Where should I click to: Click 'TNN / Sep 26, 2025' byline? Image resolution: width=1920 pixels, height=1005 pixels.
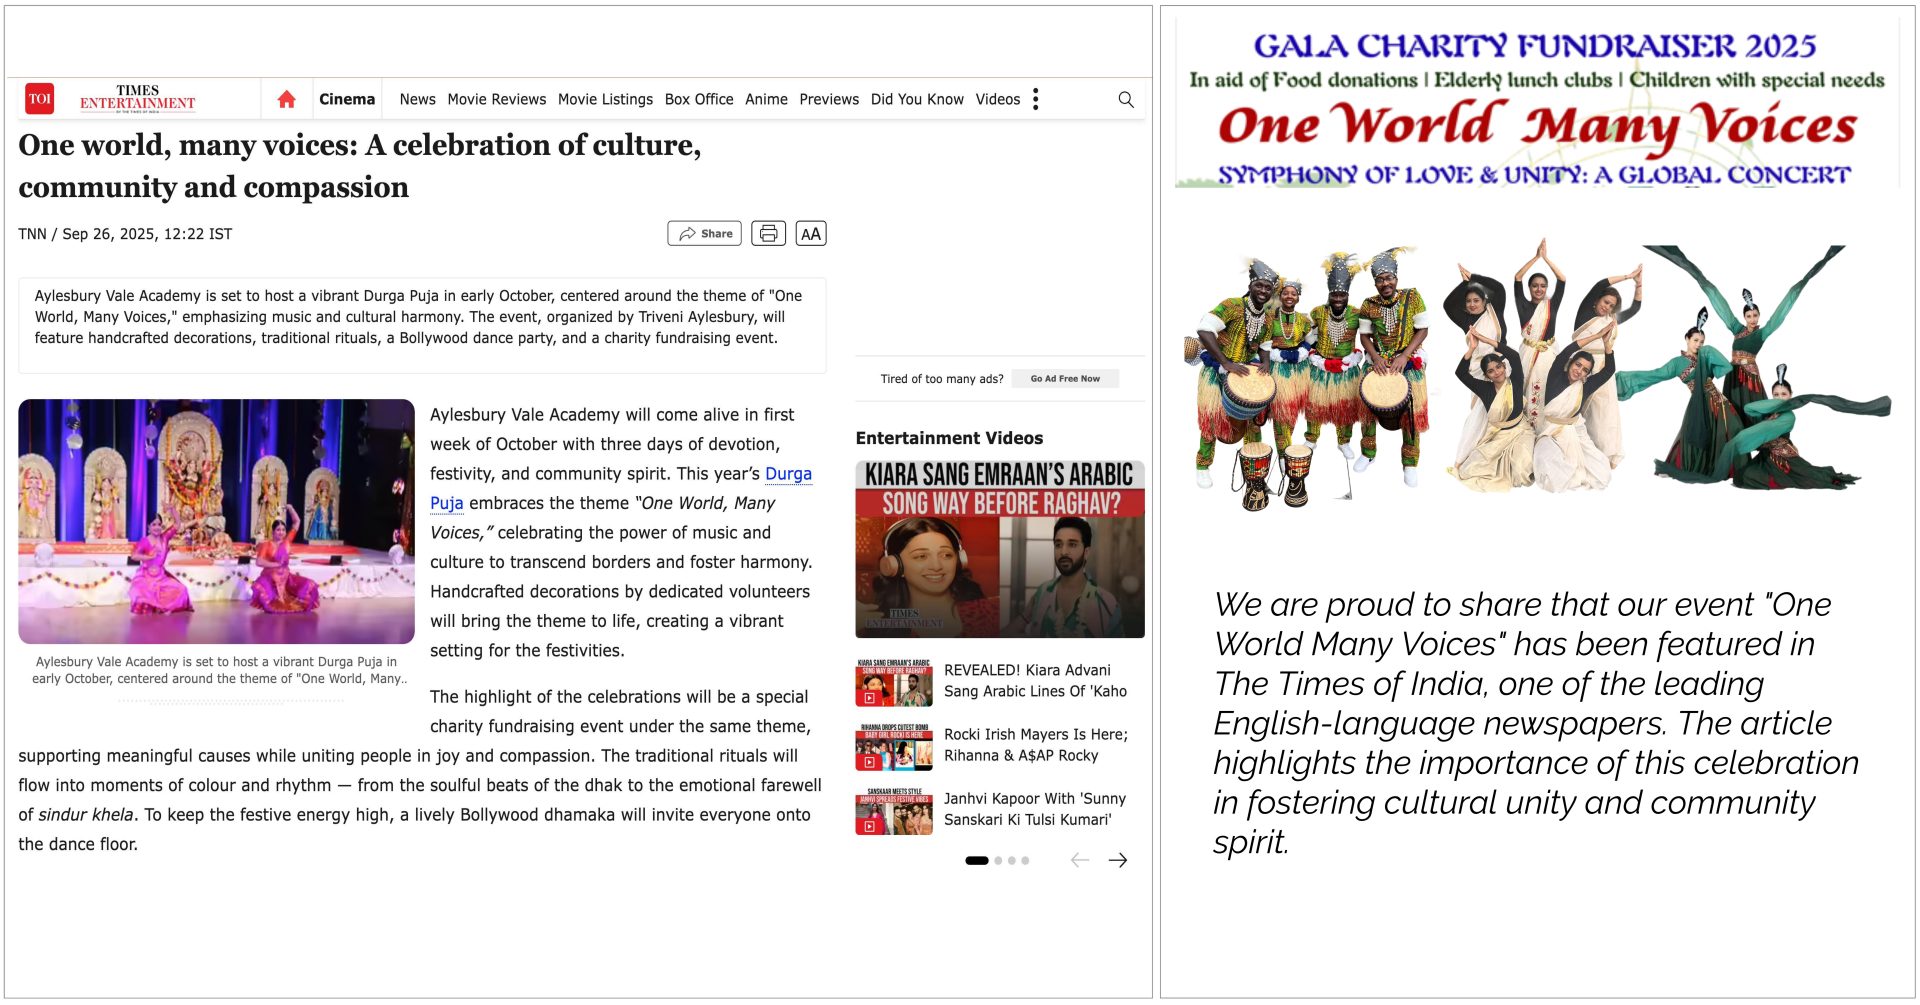click(x=125, y=234)
